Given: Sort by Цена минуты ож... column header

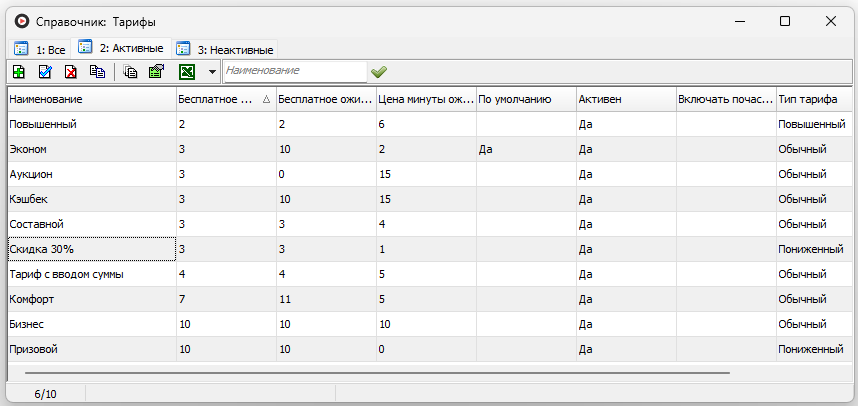Looking at the screenshot, I should (x=426, y=100).
